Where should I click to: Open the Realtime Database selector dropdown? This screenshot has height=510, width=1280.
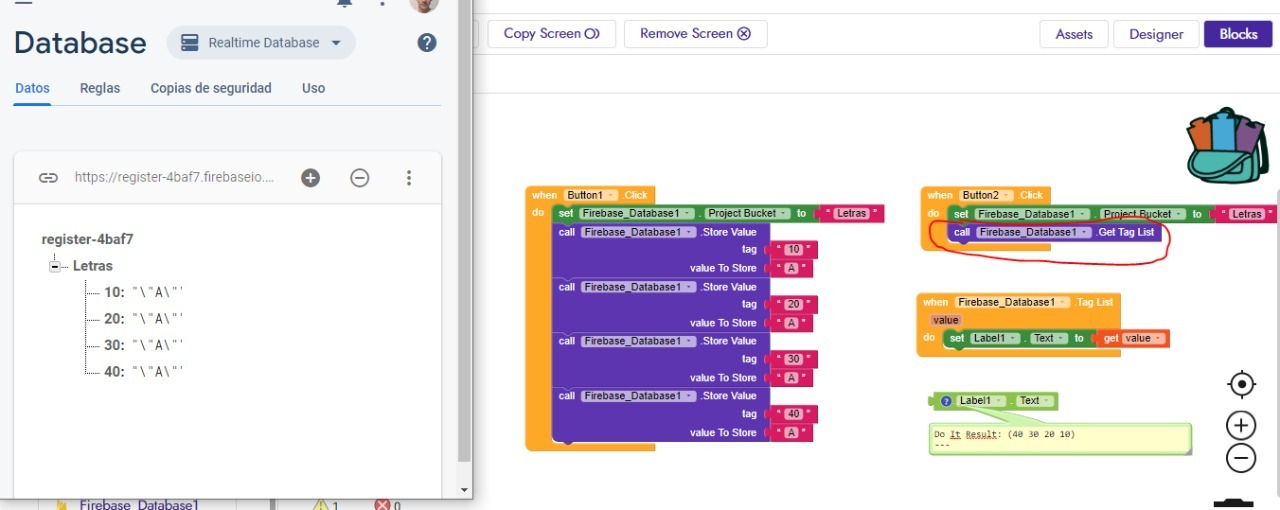coord(261,43)
